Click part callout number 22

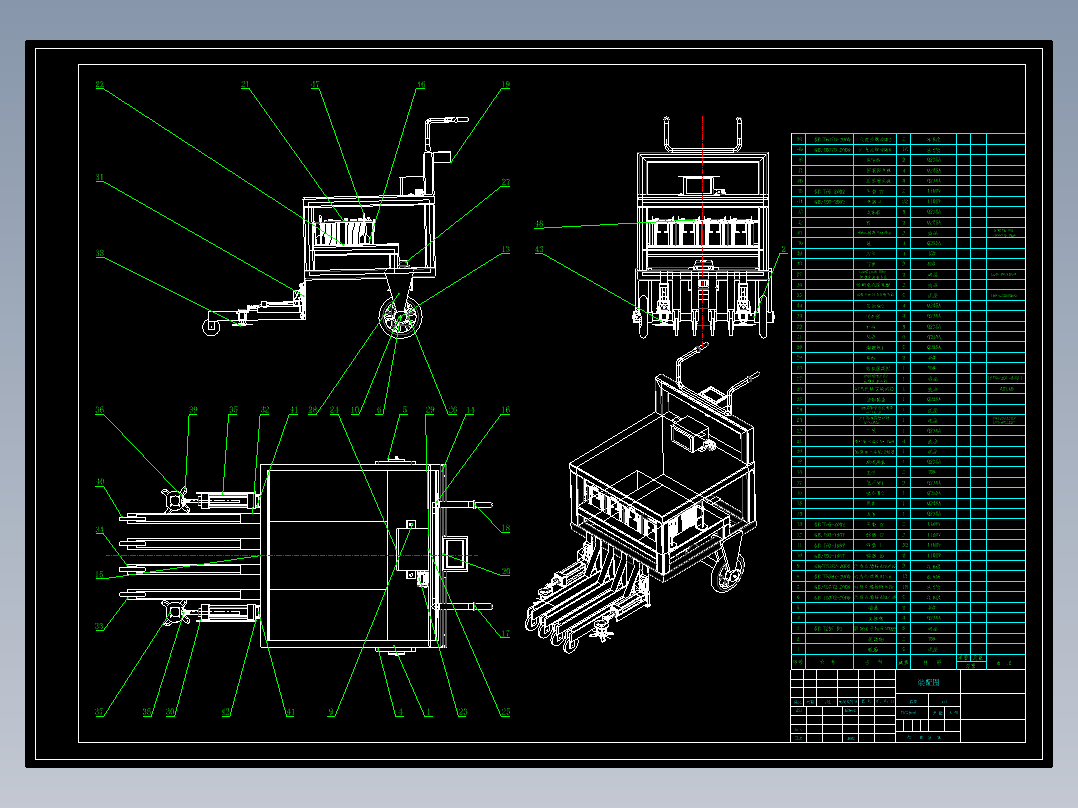(x=100, y=85)
